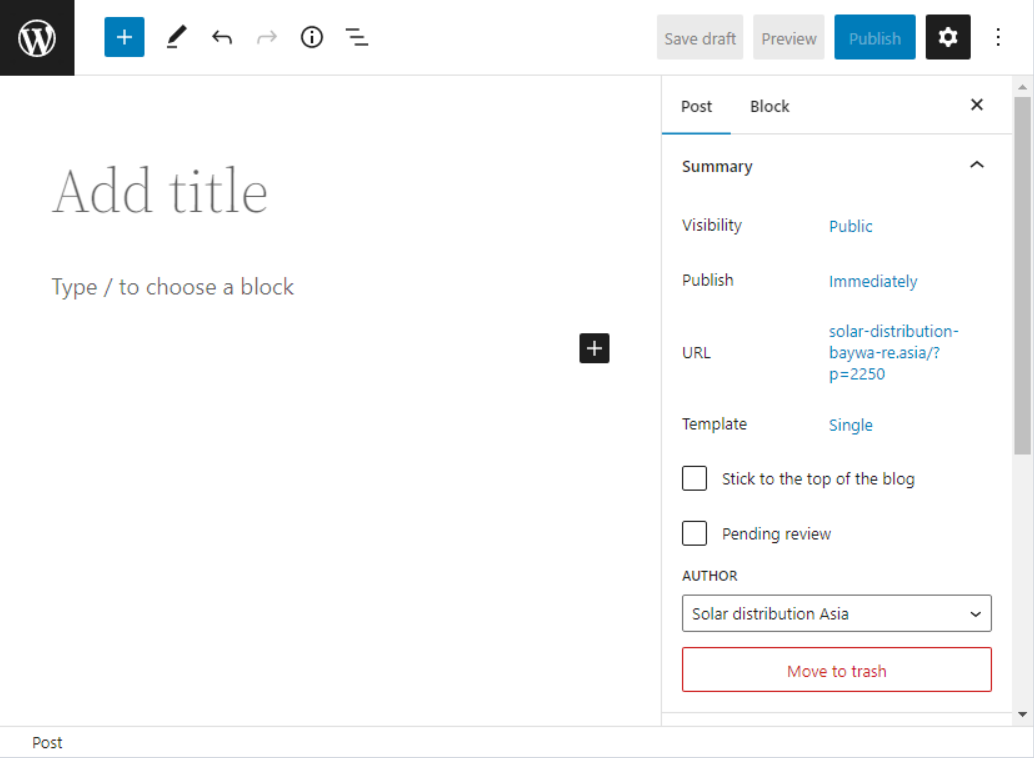Open the three-dot Options menu
The image size is (1034, 758).
(x=998, y=38)
